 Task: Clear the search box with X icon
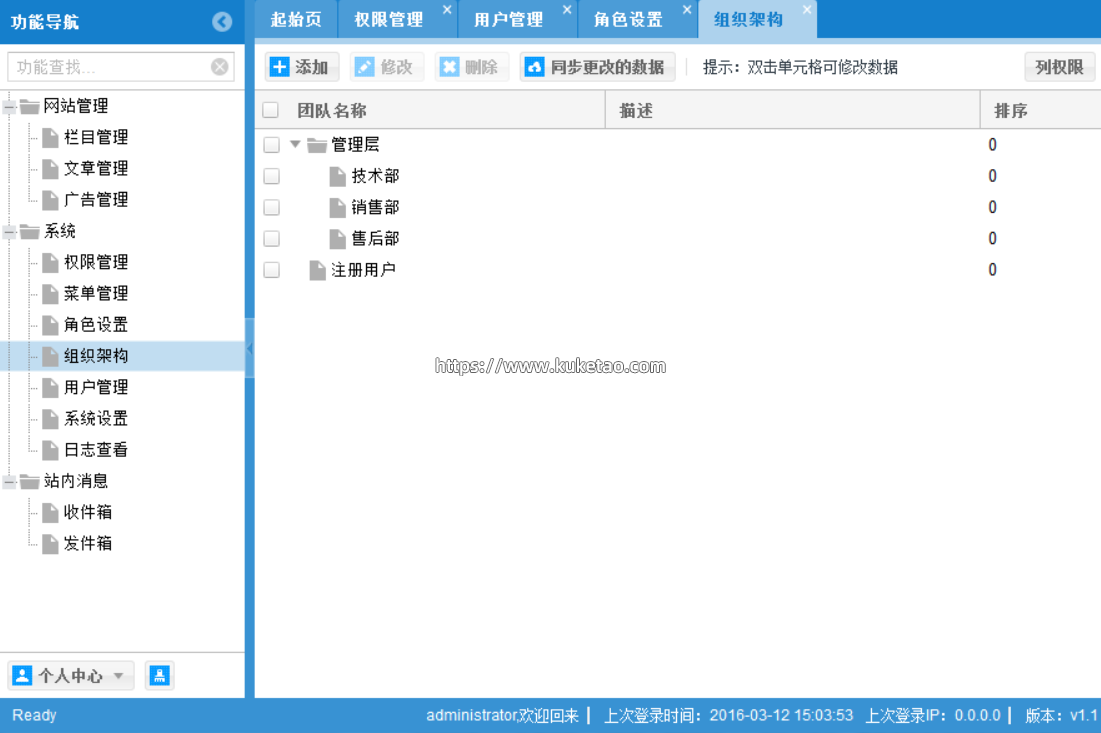point(220,67)
